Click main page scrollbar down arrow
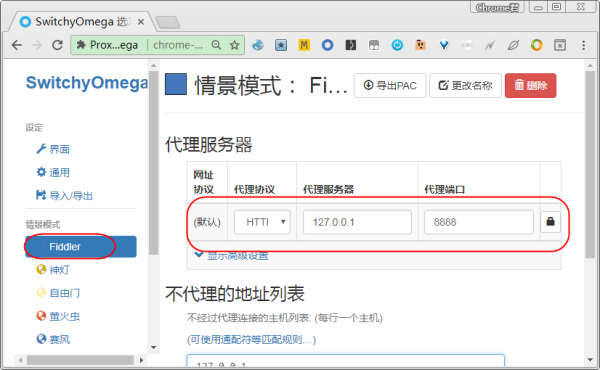 click(590, 360)
